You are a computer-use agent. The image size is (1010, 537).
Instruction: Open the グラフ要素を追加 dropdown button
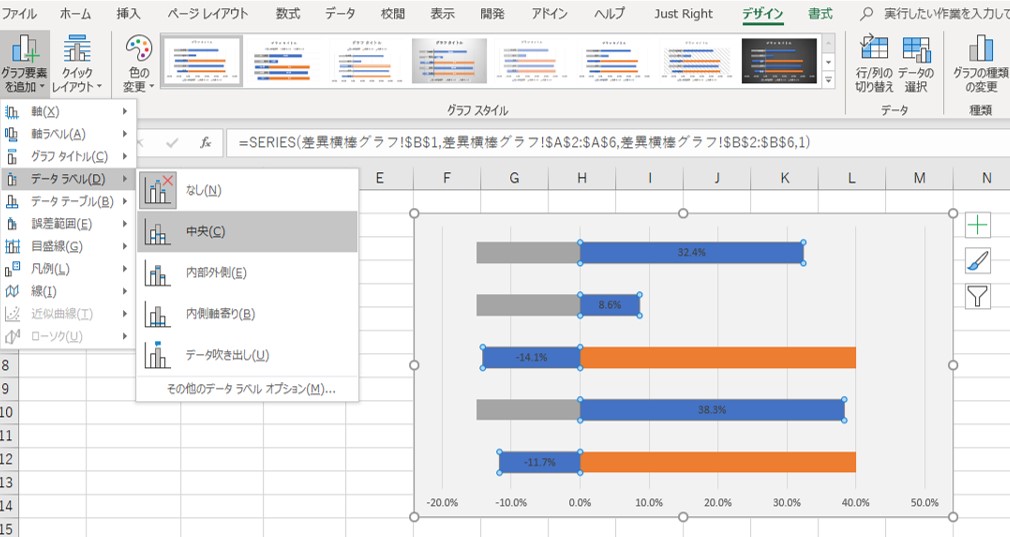point(24,64)
